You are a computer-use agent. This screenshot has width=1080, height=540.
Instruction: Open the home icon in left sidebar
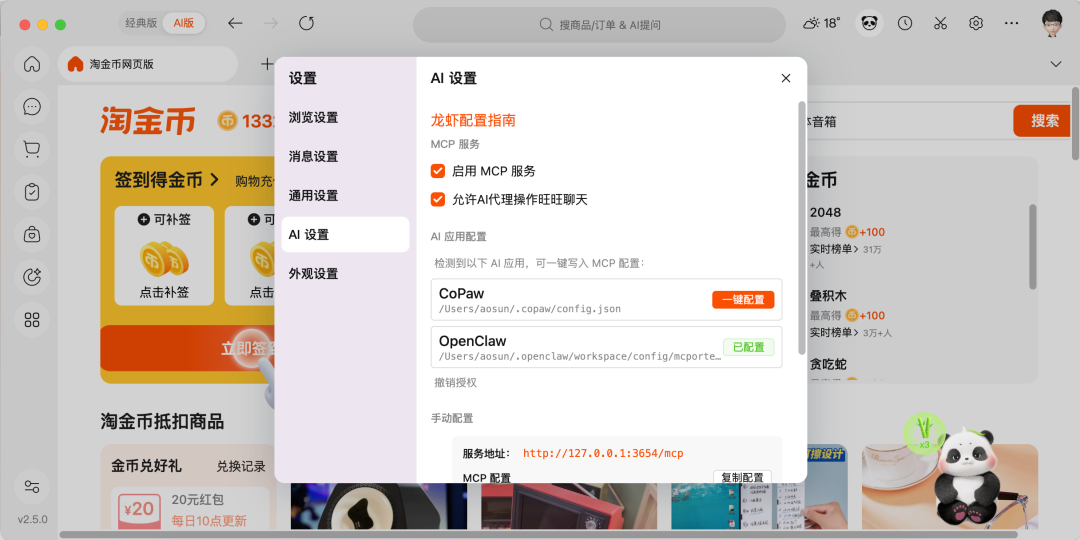coord(32,65)
